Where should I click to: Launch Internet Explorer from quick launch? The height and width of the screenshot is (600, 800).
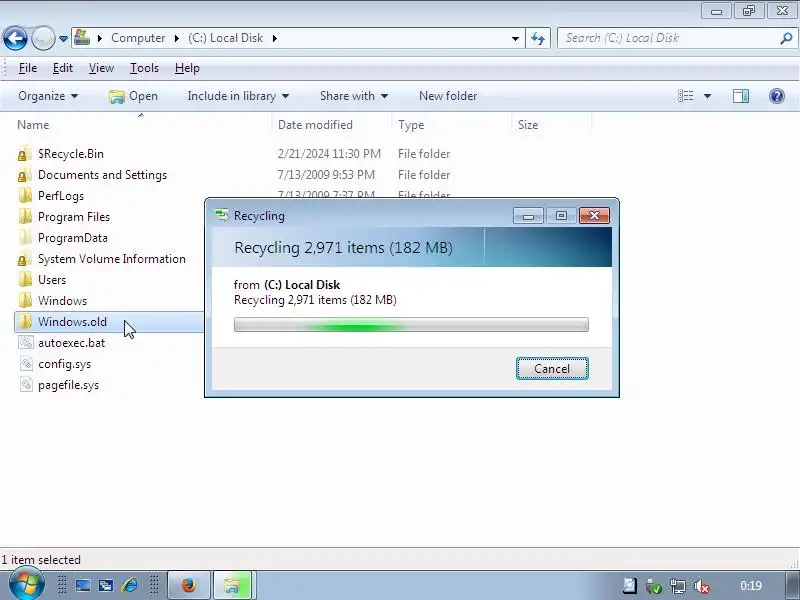pyautogui.click(x=130, y=585)
